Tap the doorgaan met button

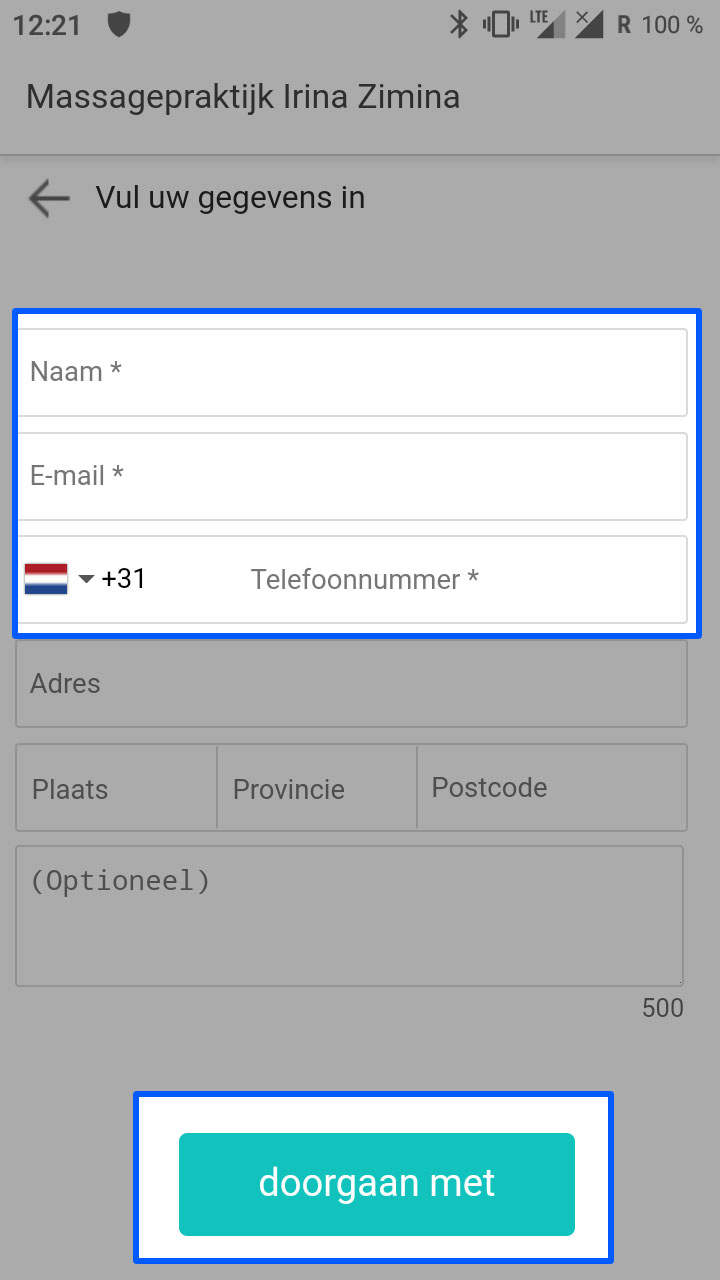[x=377, y=1184]
